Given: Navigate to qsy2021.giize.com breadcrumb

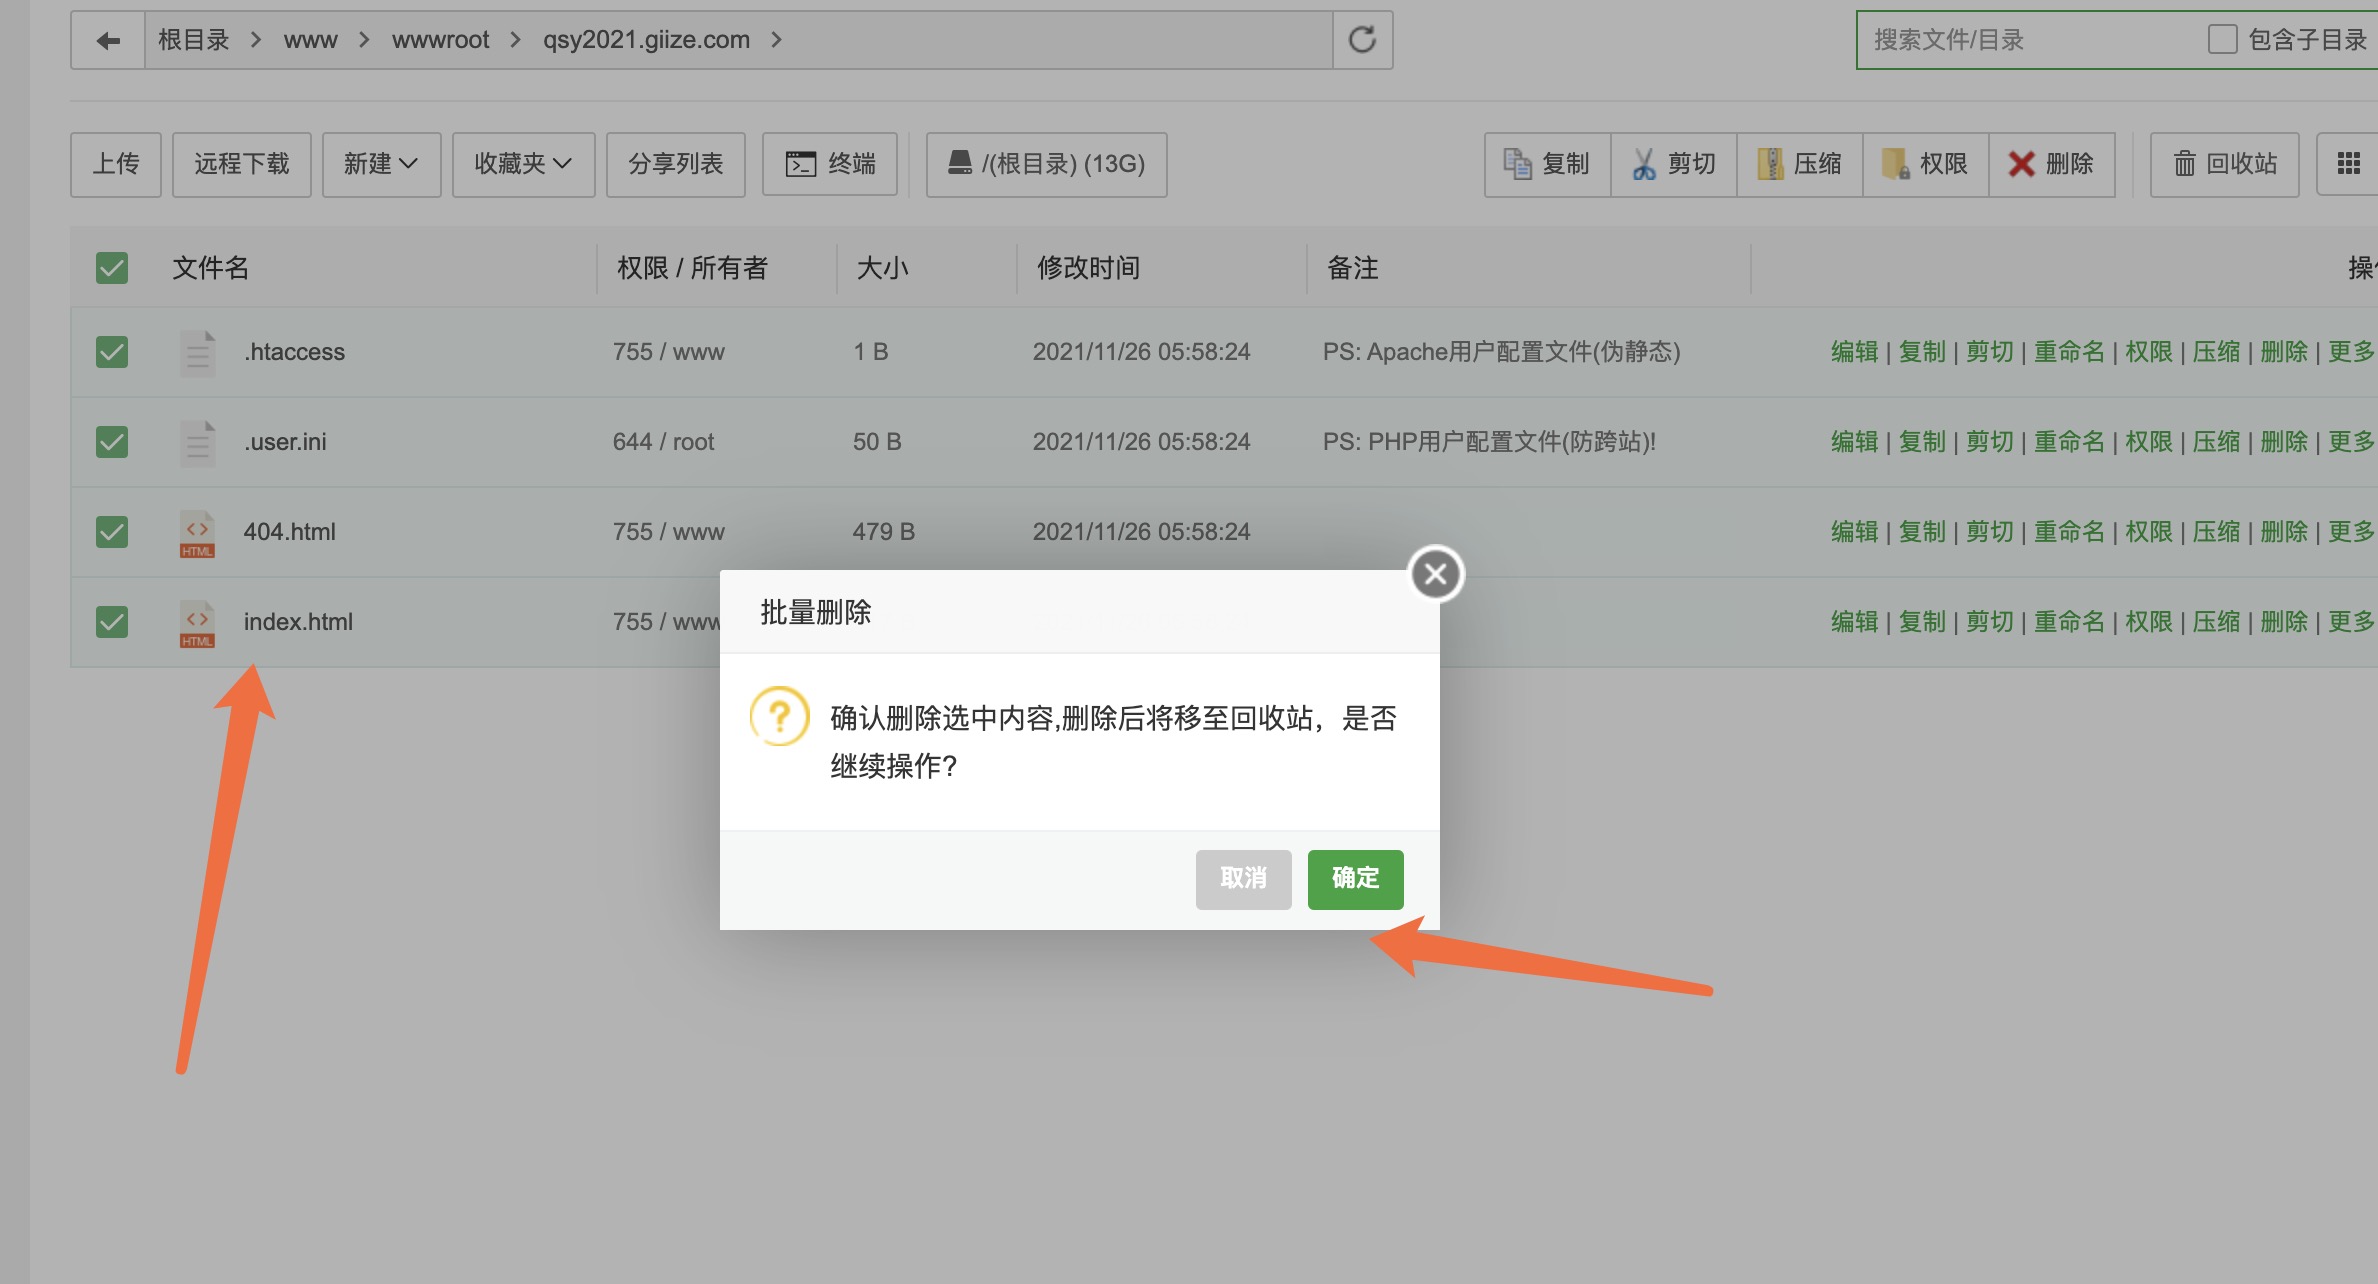Looking at the screenshot, I should (646, 40).
